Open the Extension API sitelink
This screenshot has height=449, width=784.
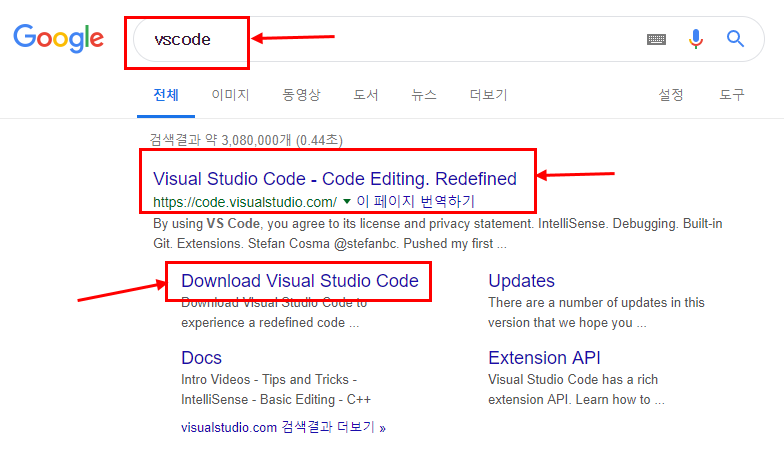click(x=544, y=358)
